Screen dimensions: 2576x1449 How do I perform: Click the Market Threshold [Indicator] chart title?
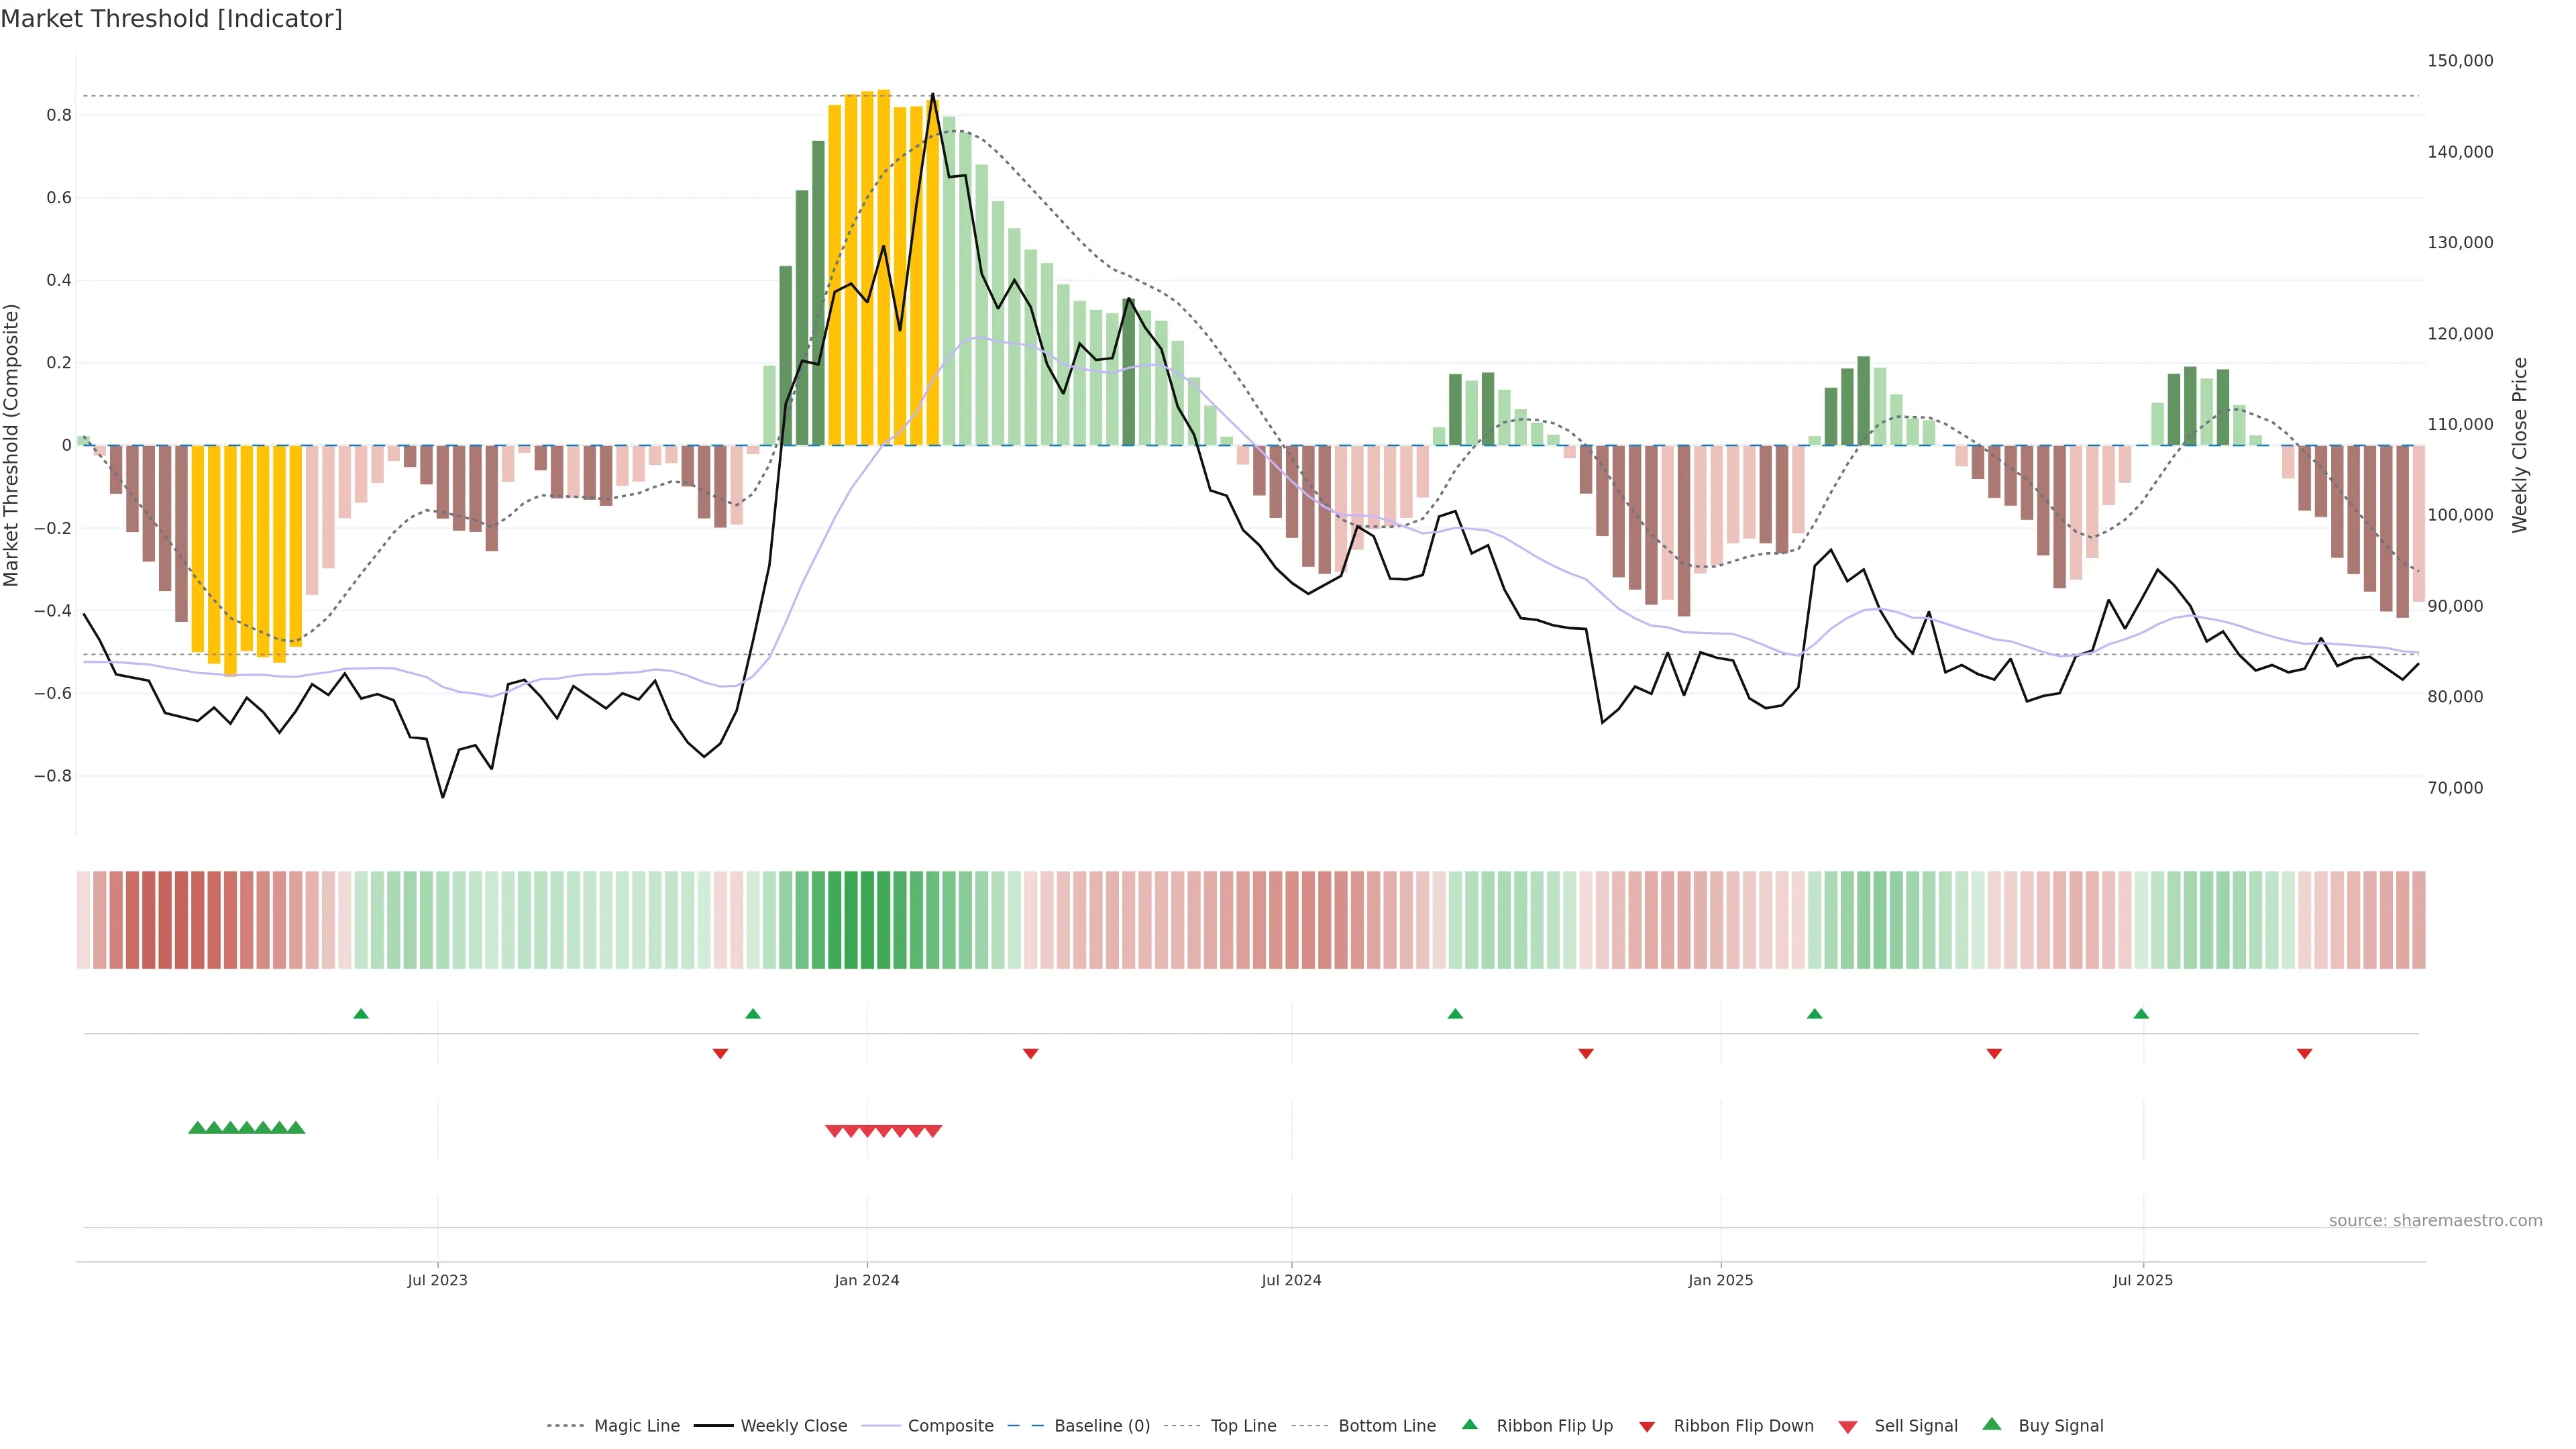click(171, 19)
